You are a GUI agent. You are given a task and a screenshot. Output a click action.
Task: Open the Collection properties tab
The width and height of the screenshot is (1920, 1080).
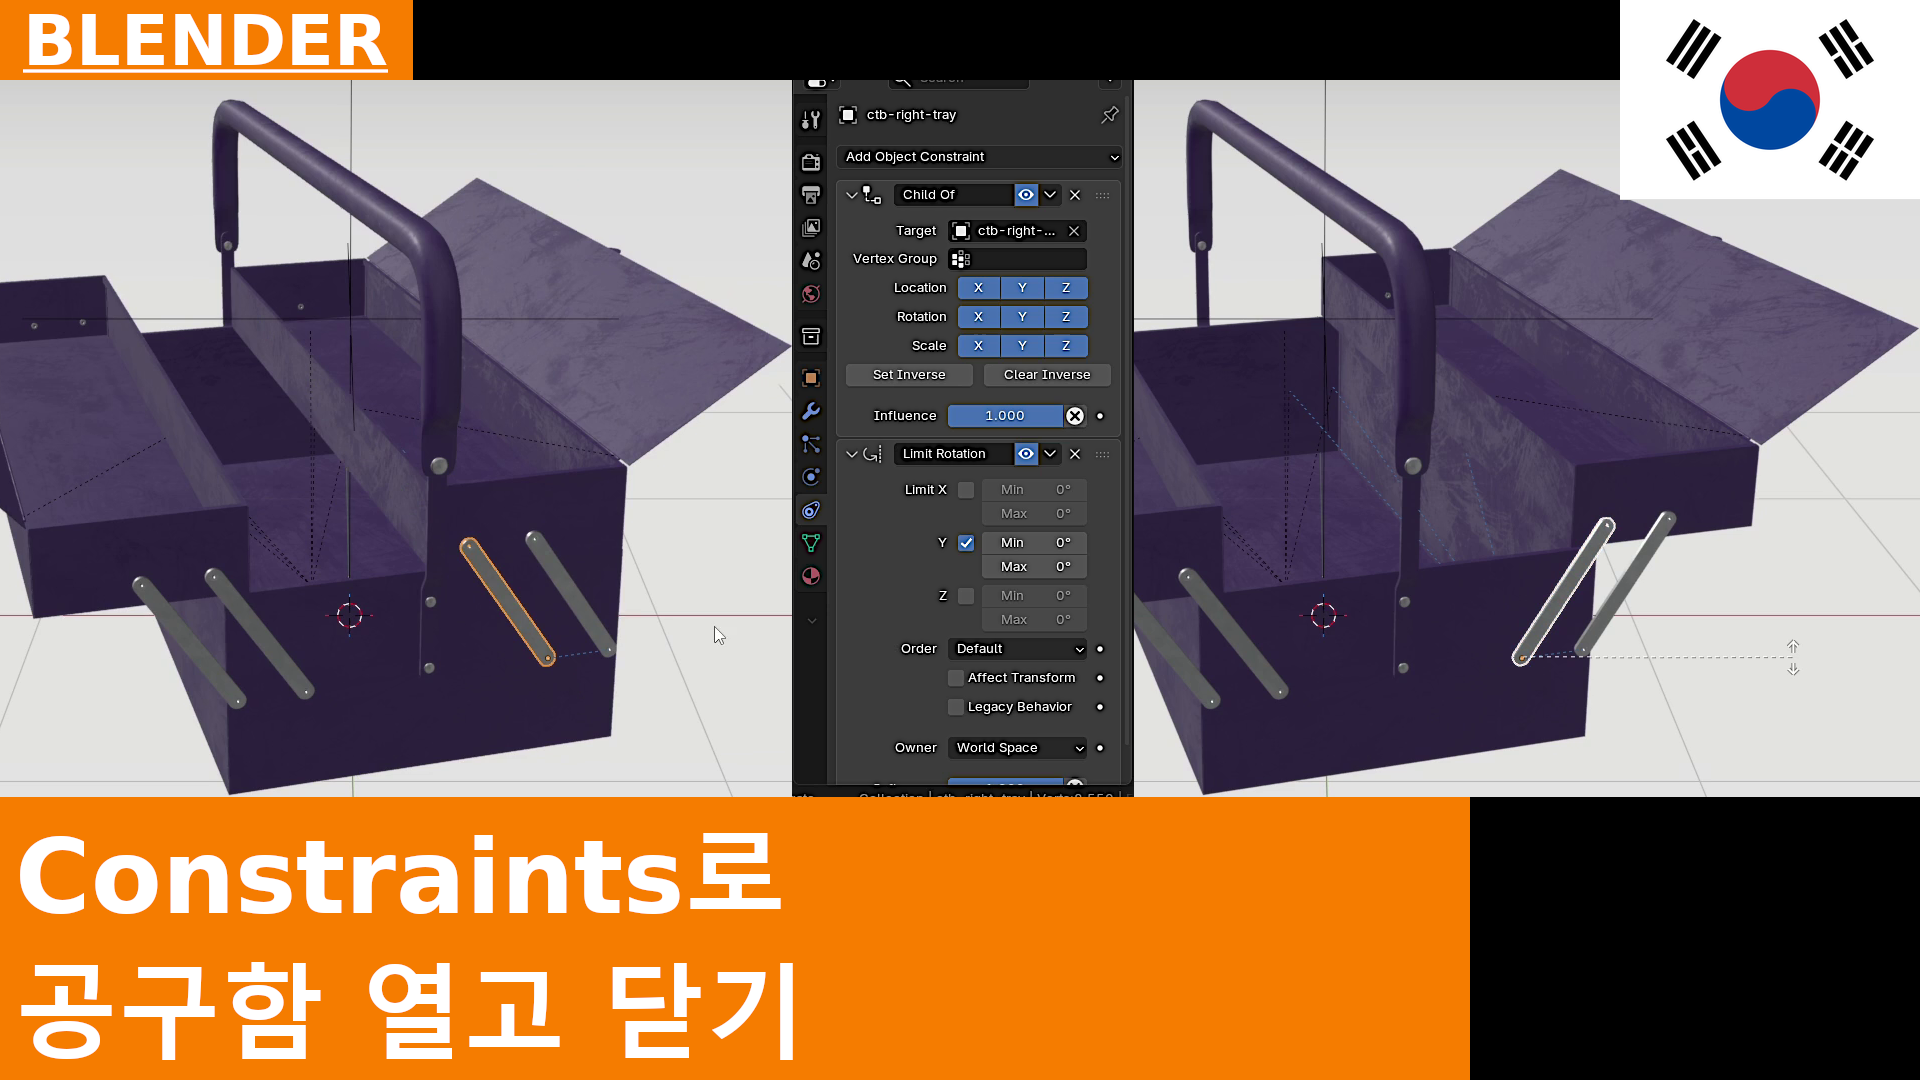pos(811,337)
